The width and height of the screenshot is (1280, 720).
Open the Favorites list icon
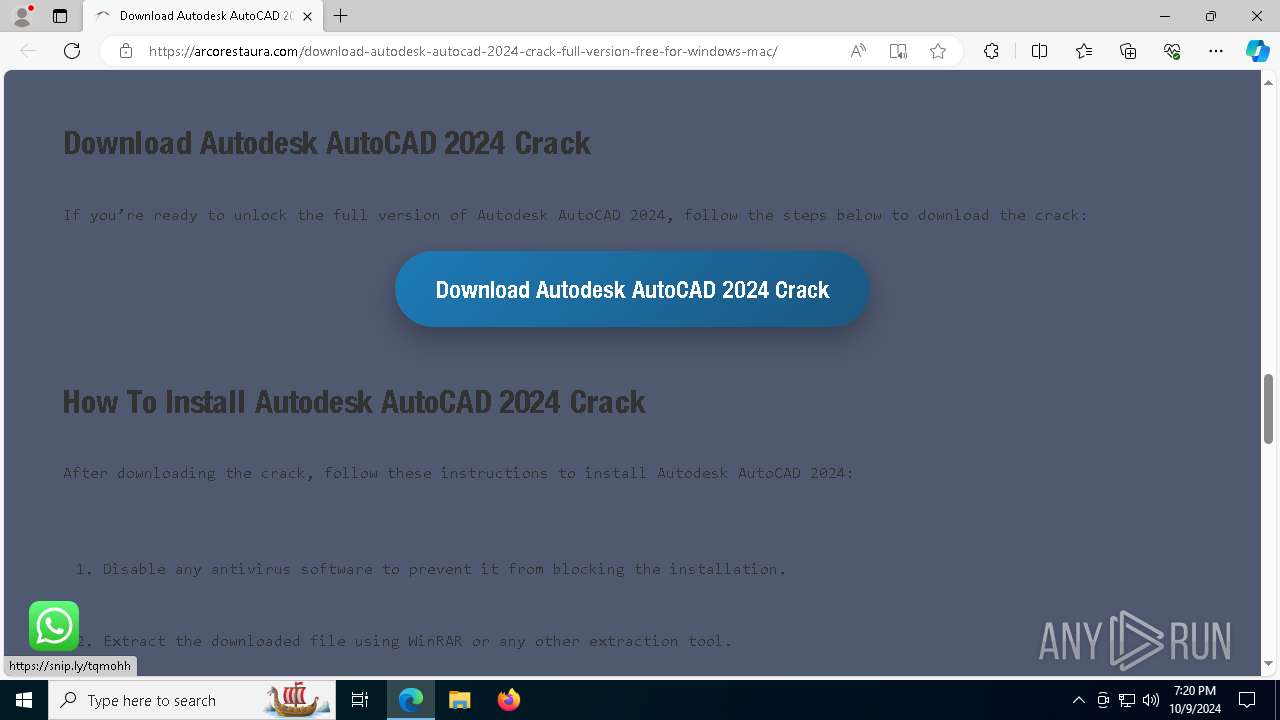(1084, 51)
